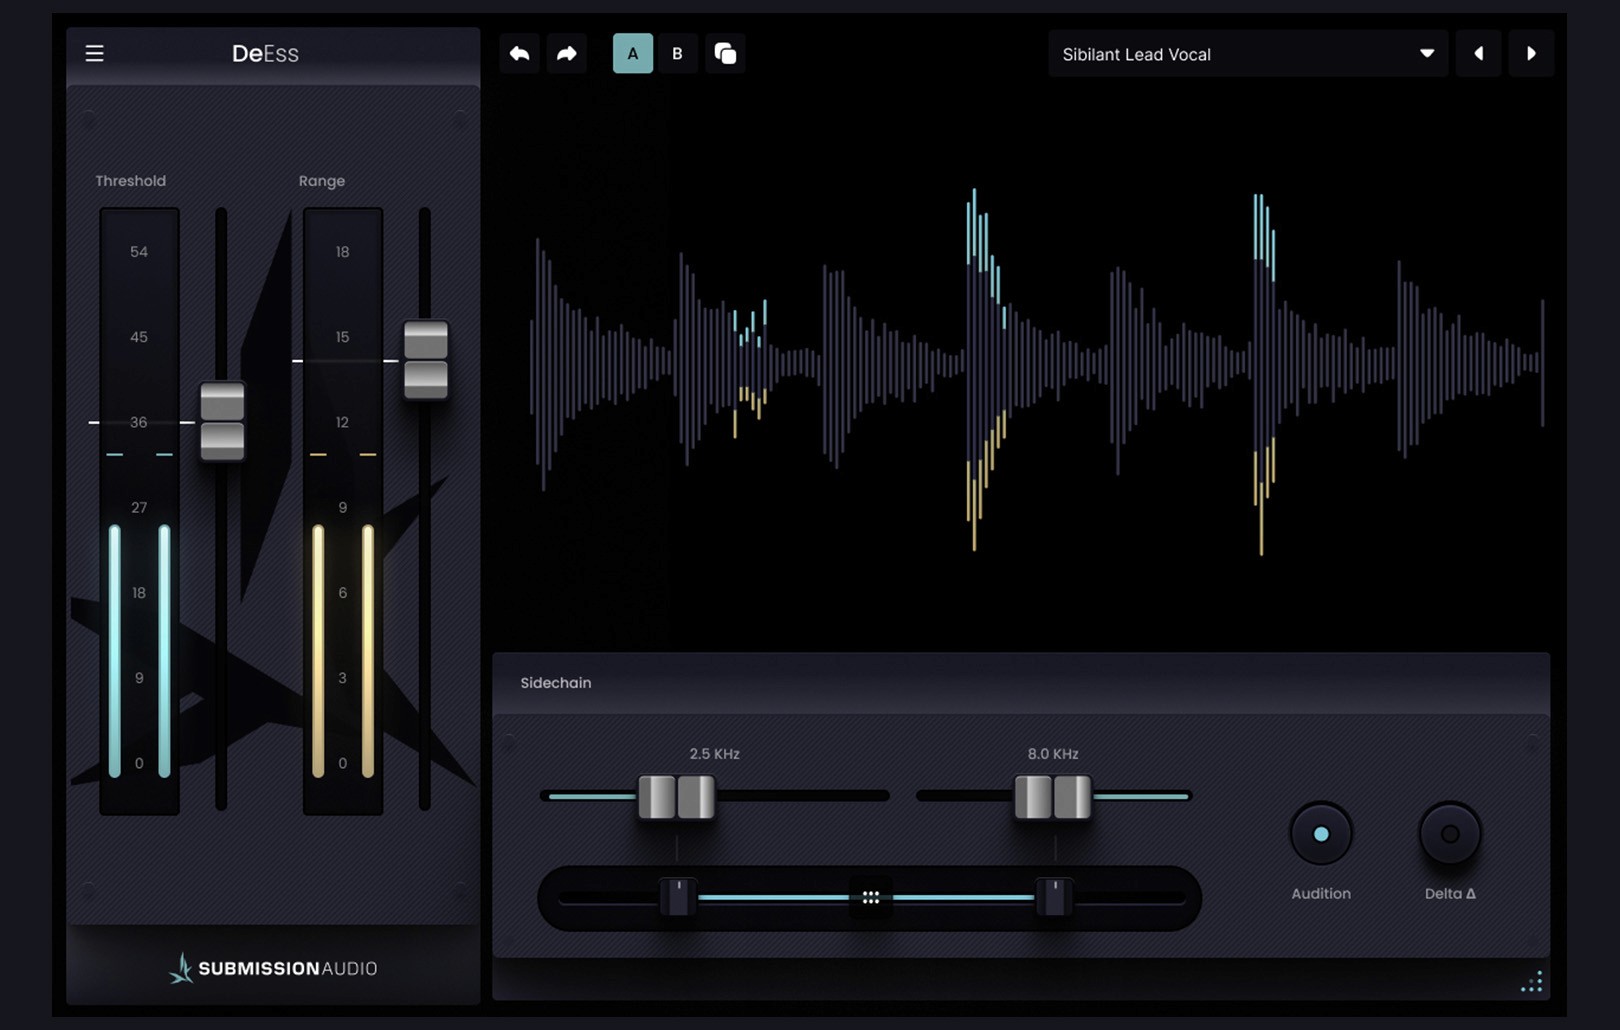
Task: Click the dropdown arrow beside preset name
Action: tap(1427, 55)
